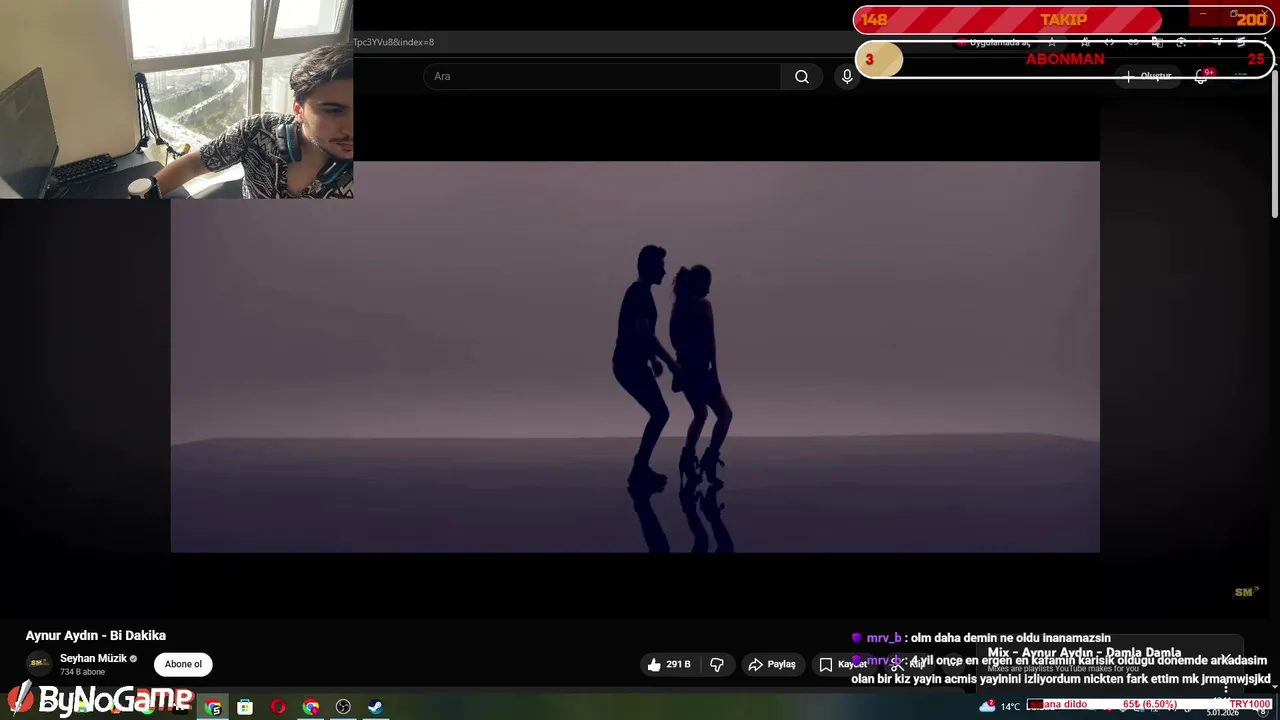Activate voice search microphone icon

point(847,77)
